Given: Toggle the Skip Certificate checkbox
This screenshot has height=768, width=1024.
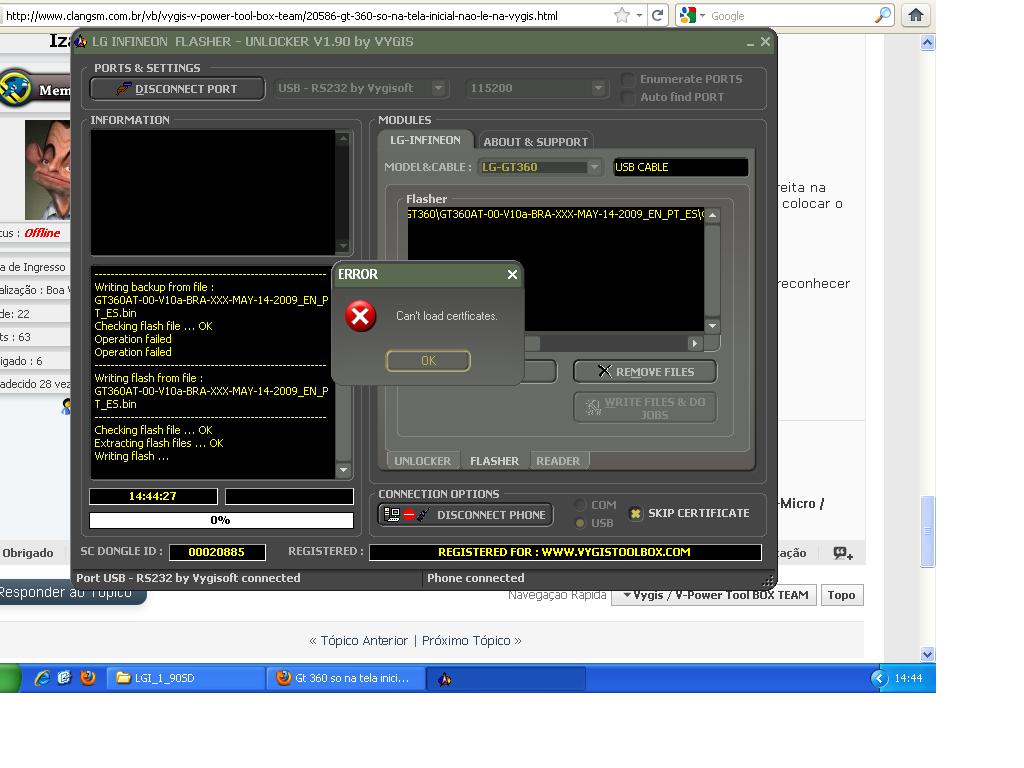Looking at the screenshot, I should [635, 514].
